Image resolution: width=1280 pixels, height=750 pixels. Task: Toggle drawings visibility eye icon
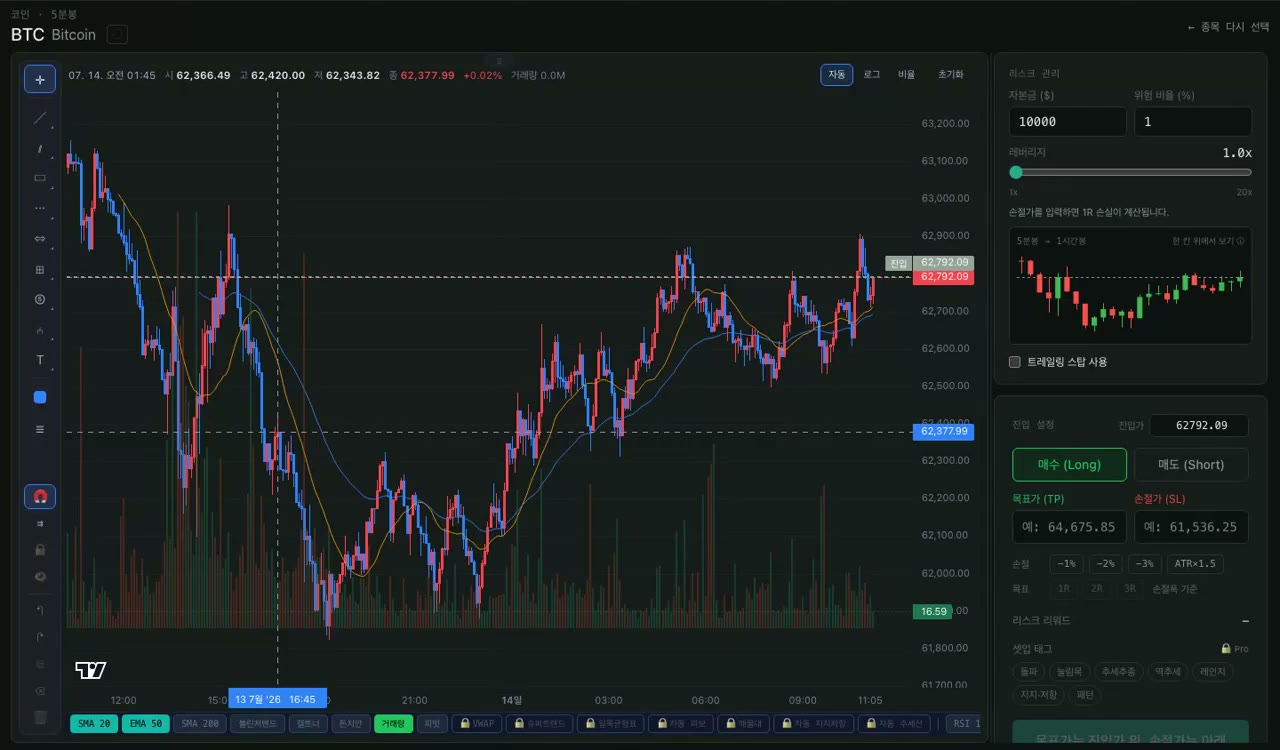click(40, 576)
